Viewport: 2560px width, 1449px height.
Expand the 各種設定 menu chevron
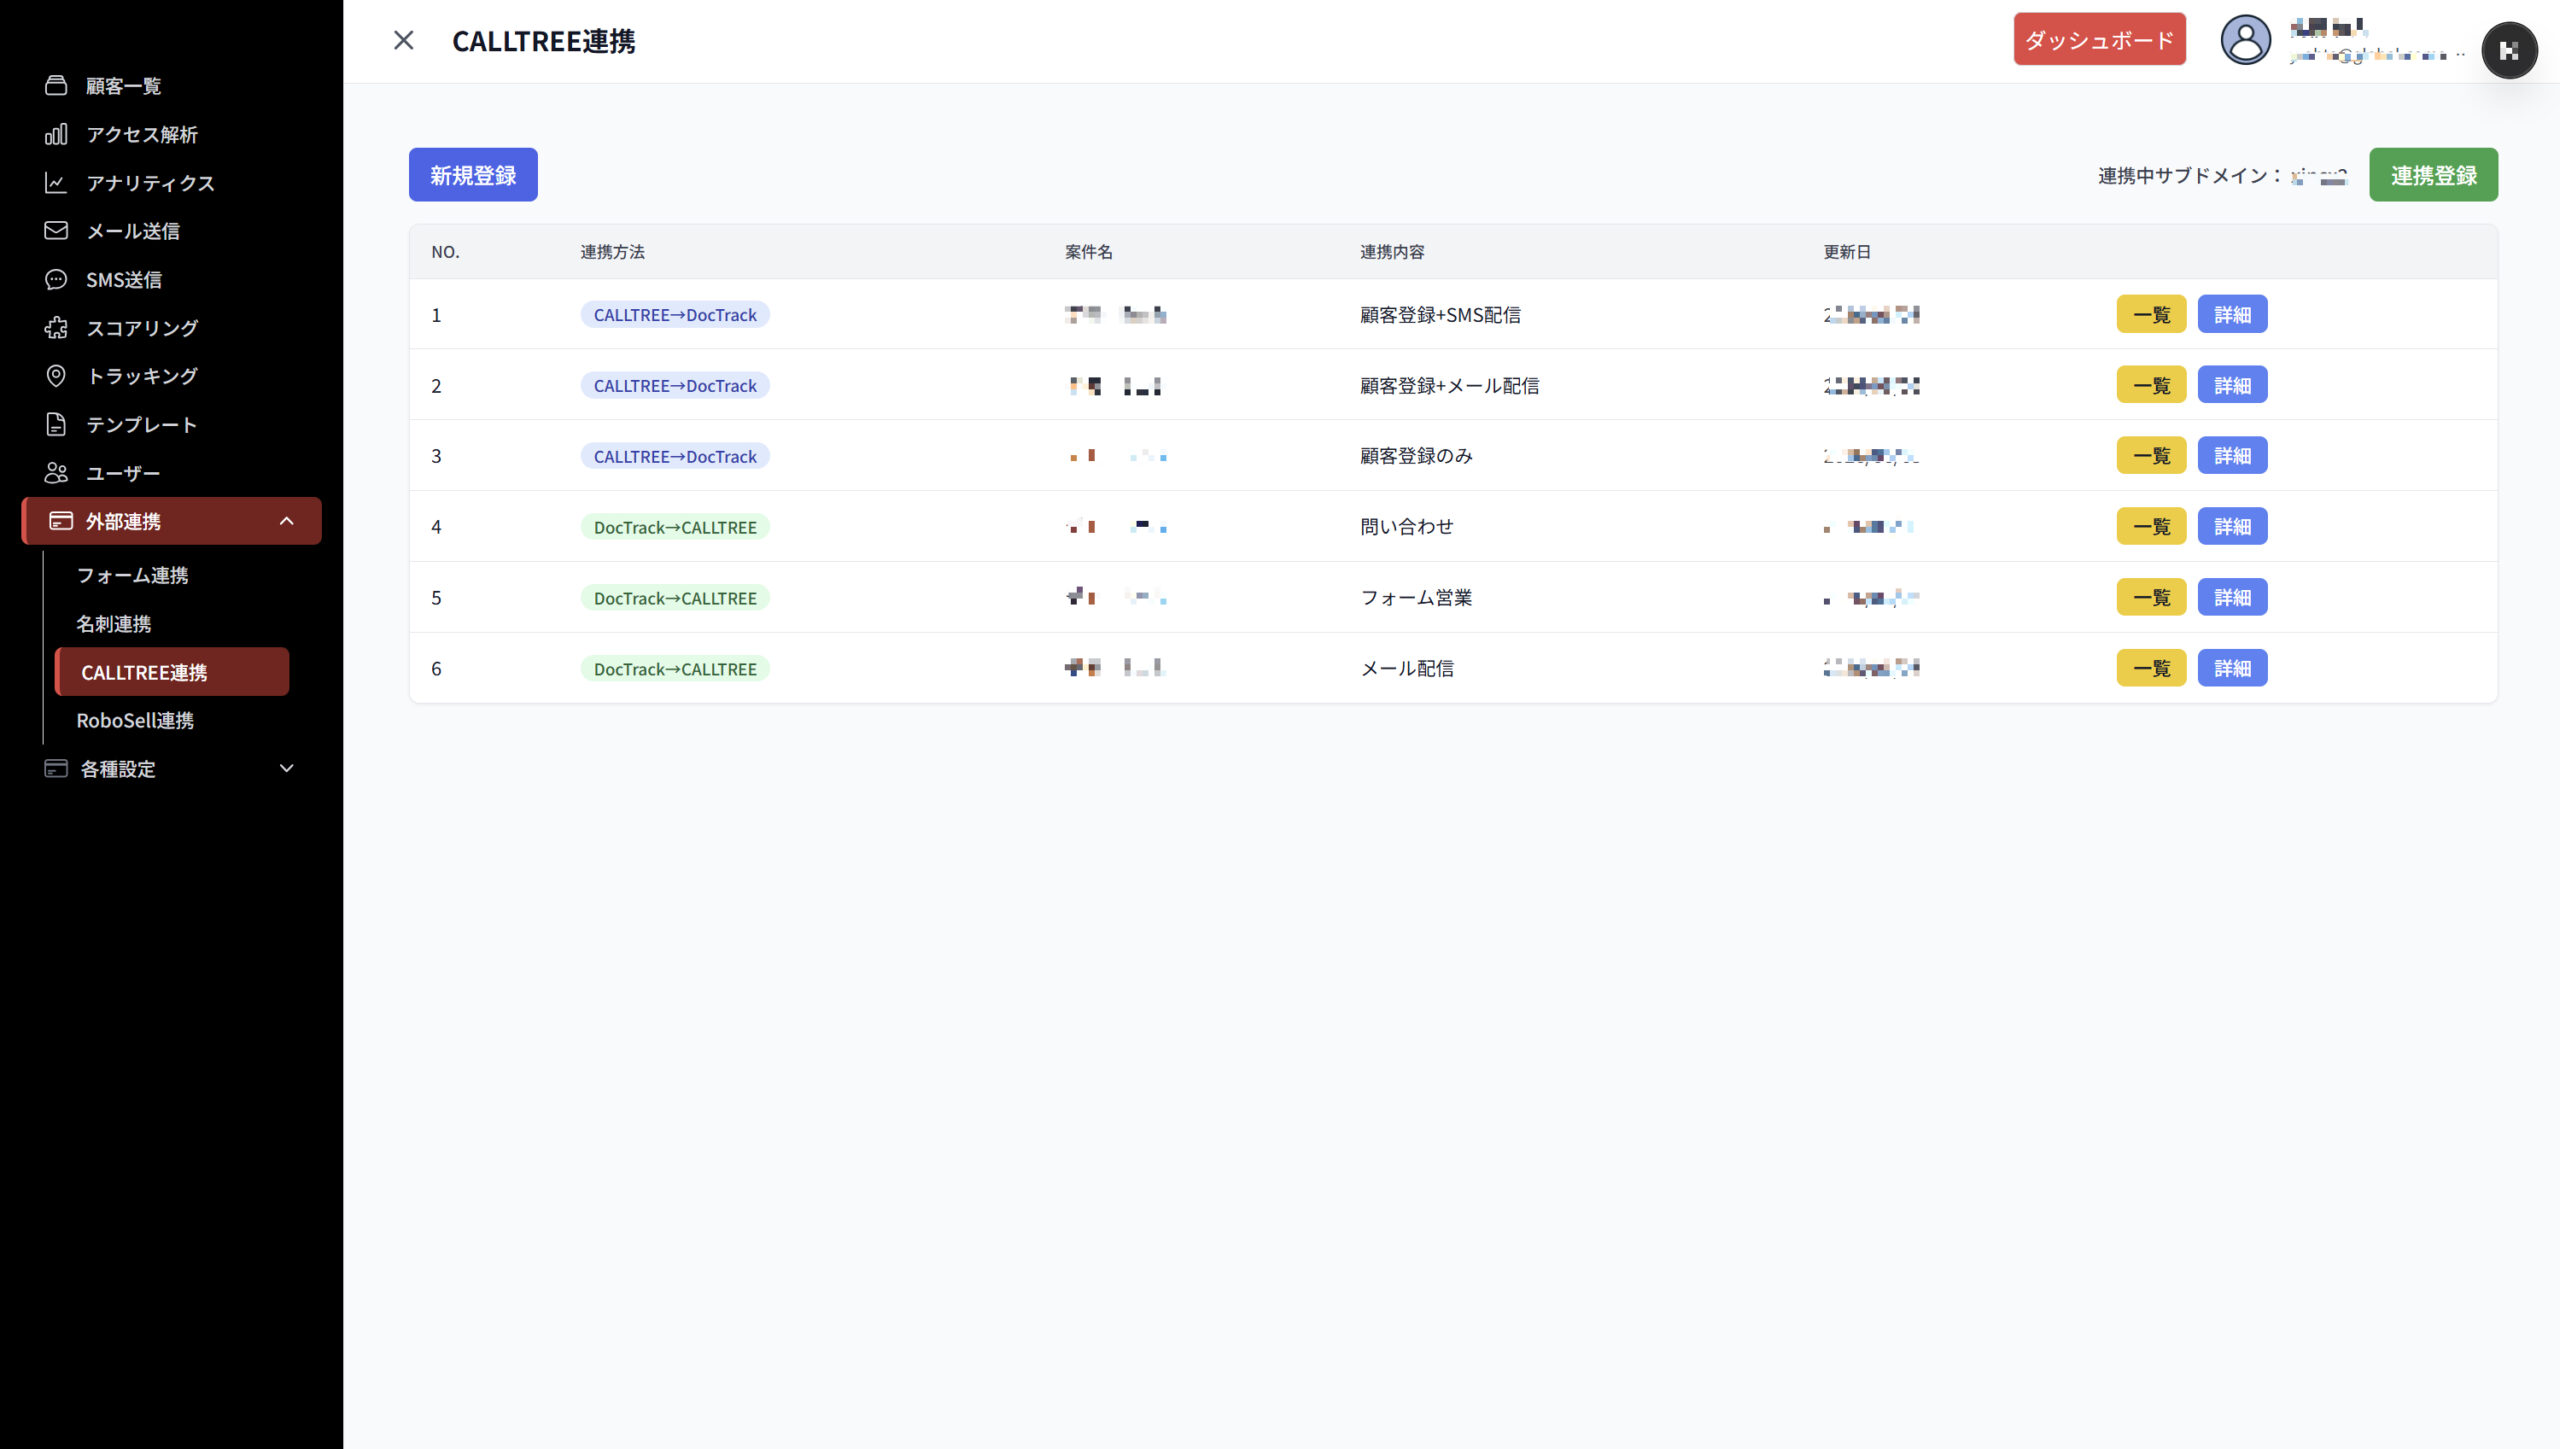point(287,769)
